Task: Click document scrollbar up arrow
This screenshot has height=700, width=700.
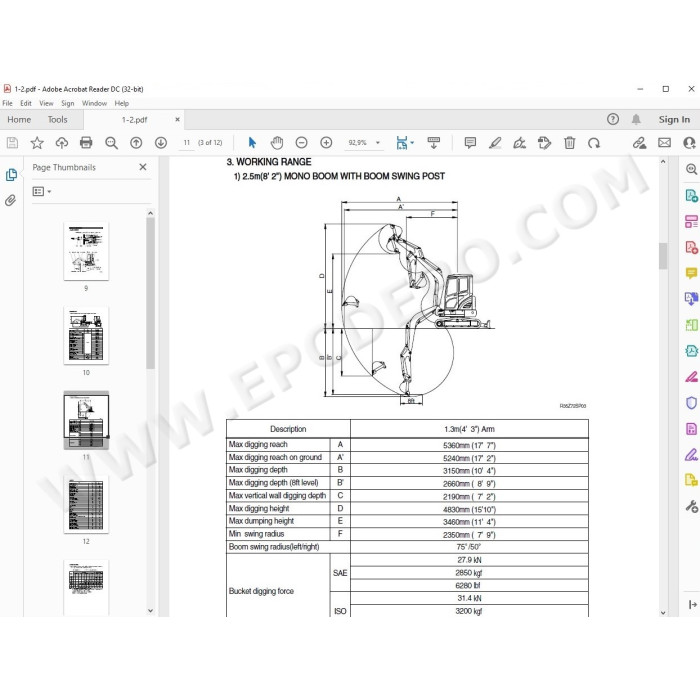Action: [663, 162]
